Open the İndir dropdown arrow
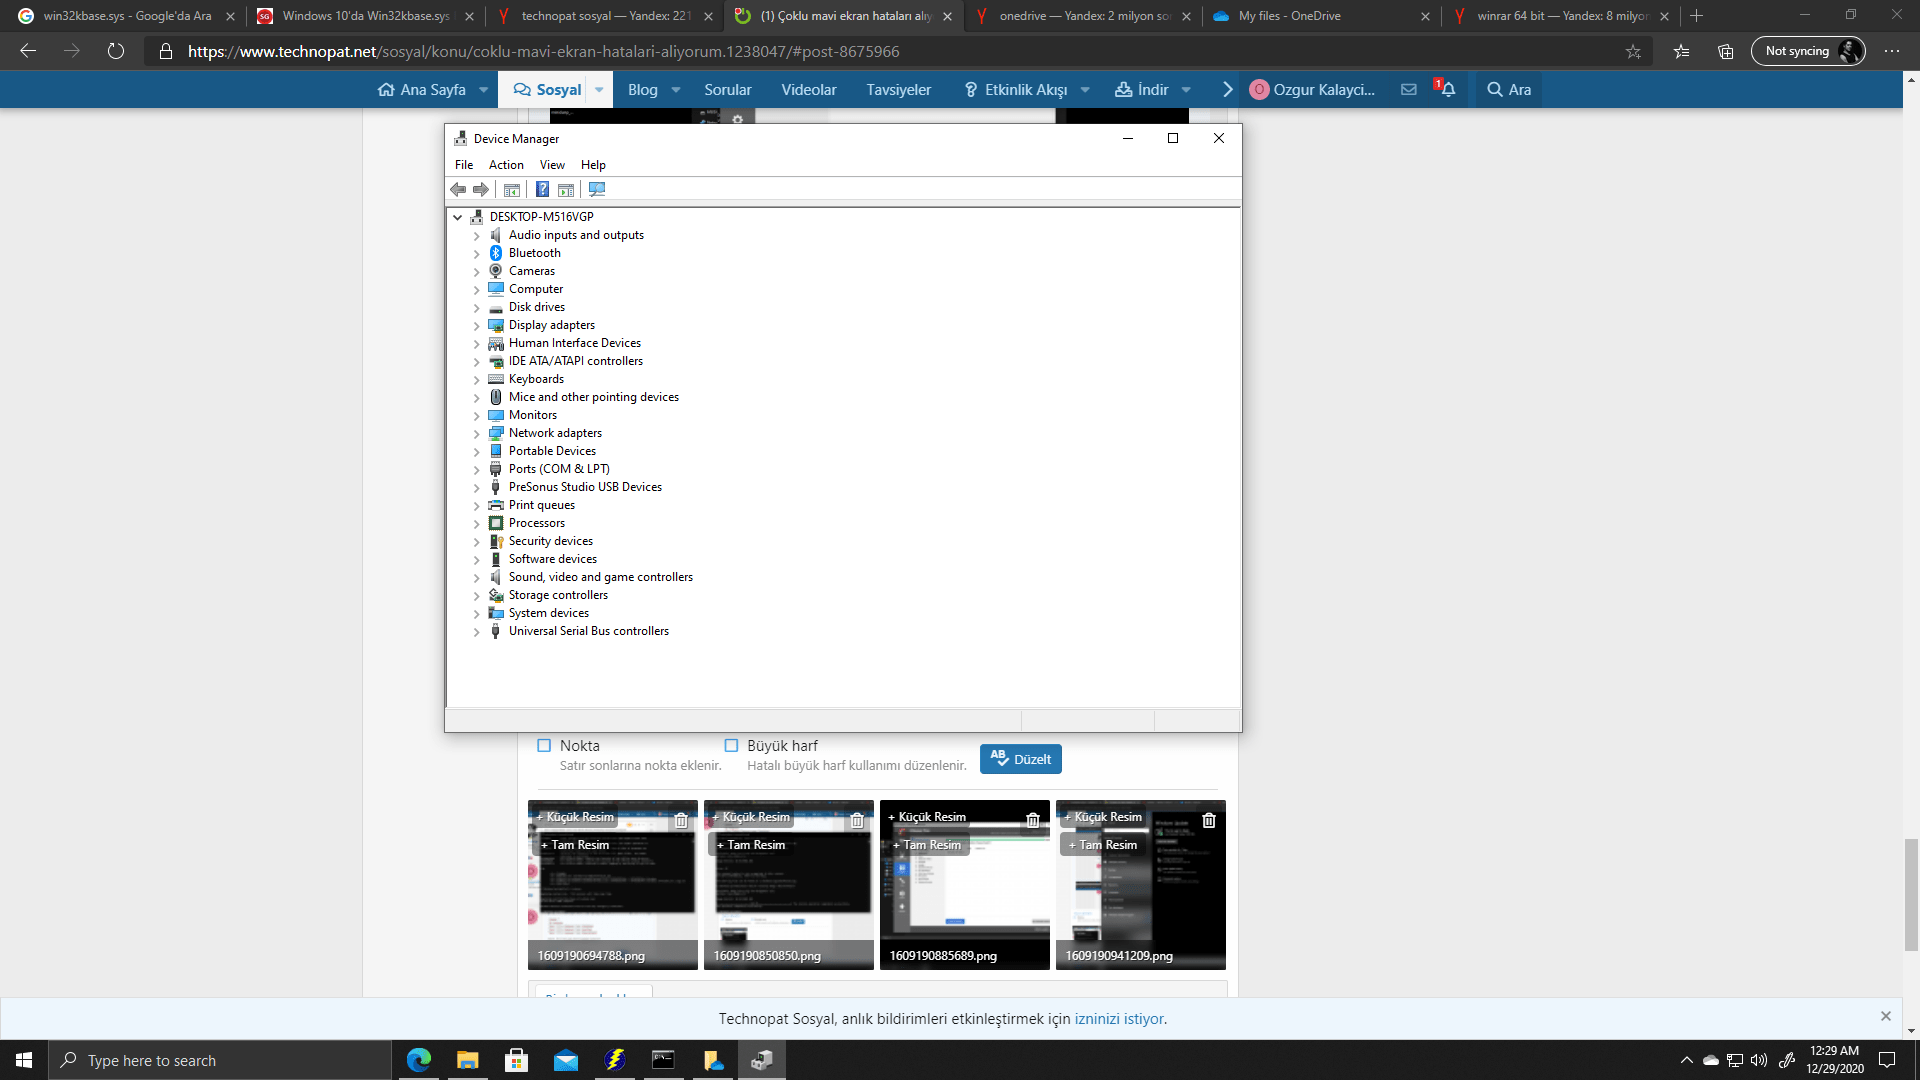 pos(1186,90)
